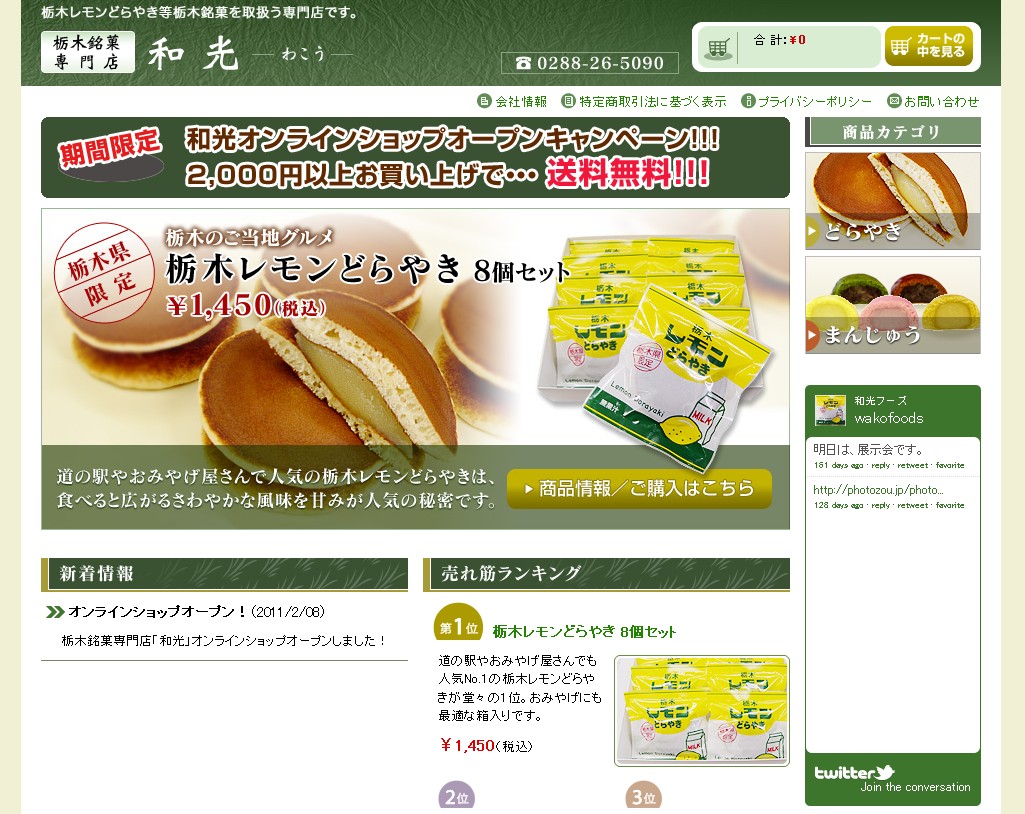The height and width of the screenshot is (814, 1025).
Task: Click the shopping cart icon beside 合計
Action: pos(718,48)
